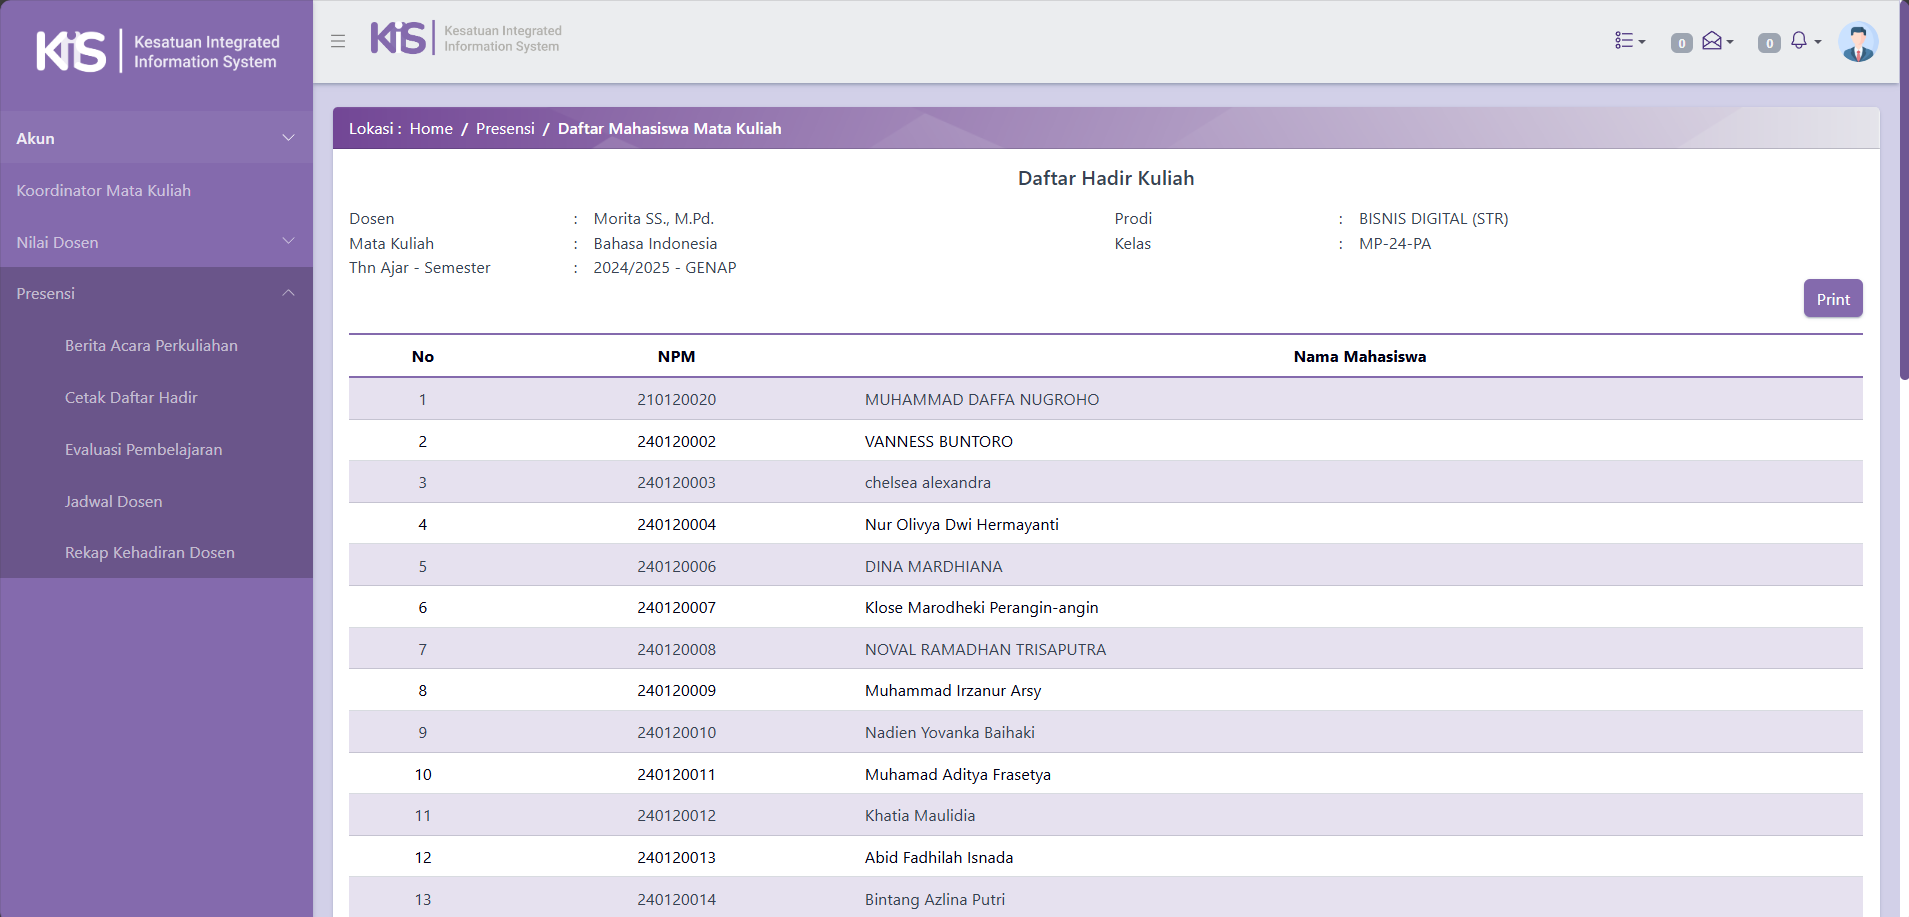Open Berita Acara Perkuliahan page

(x=151, y=345)
